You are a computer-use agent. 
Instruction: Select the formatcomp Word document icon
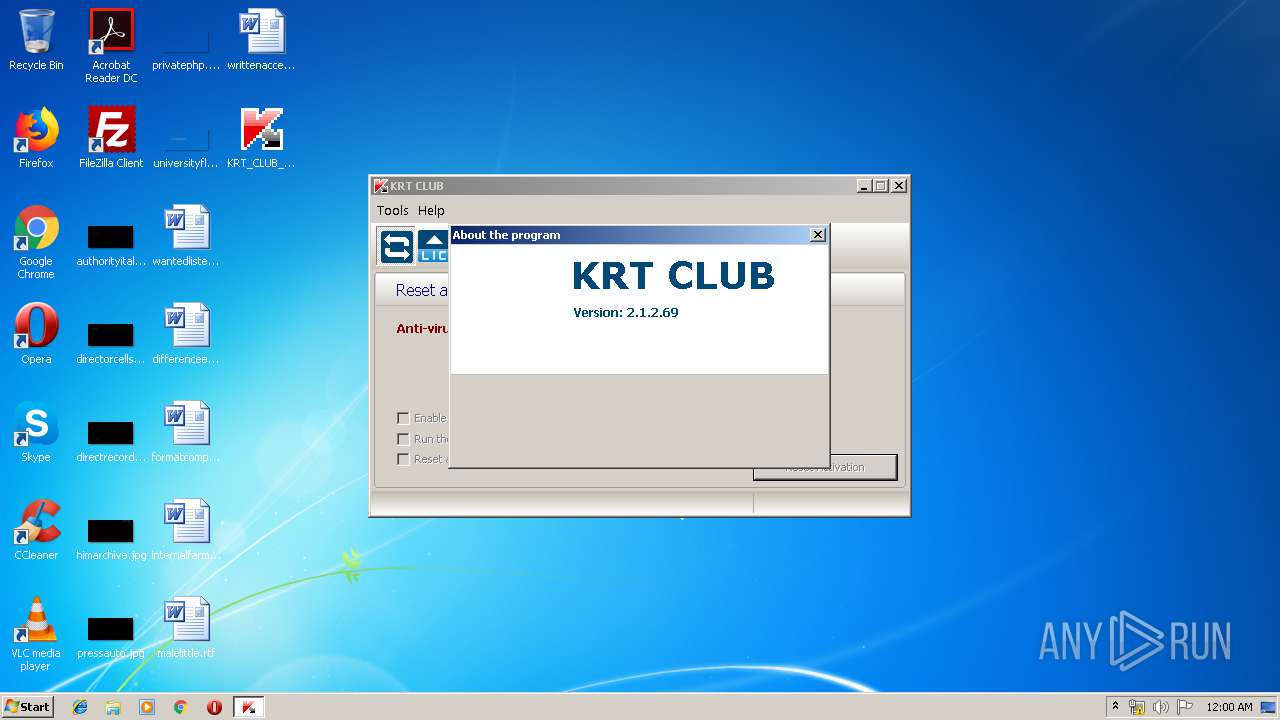(x=186, y=433)
